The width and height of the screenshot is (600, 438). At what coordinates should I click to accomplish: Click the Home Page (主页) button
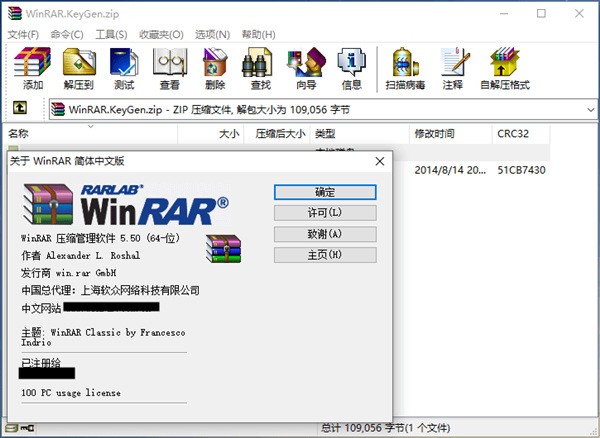pyautogui.click(x=325, y=255)
